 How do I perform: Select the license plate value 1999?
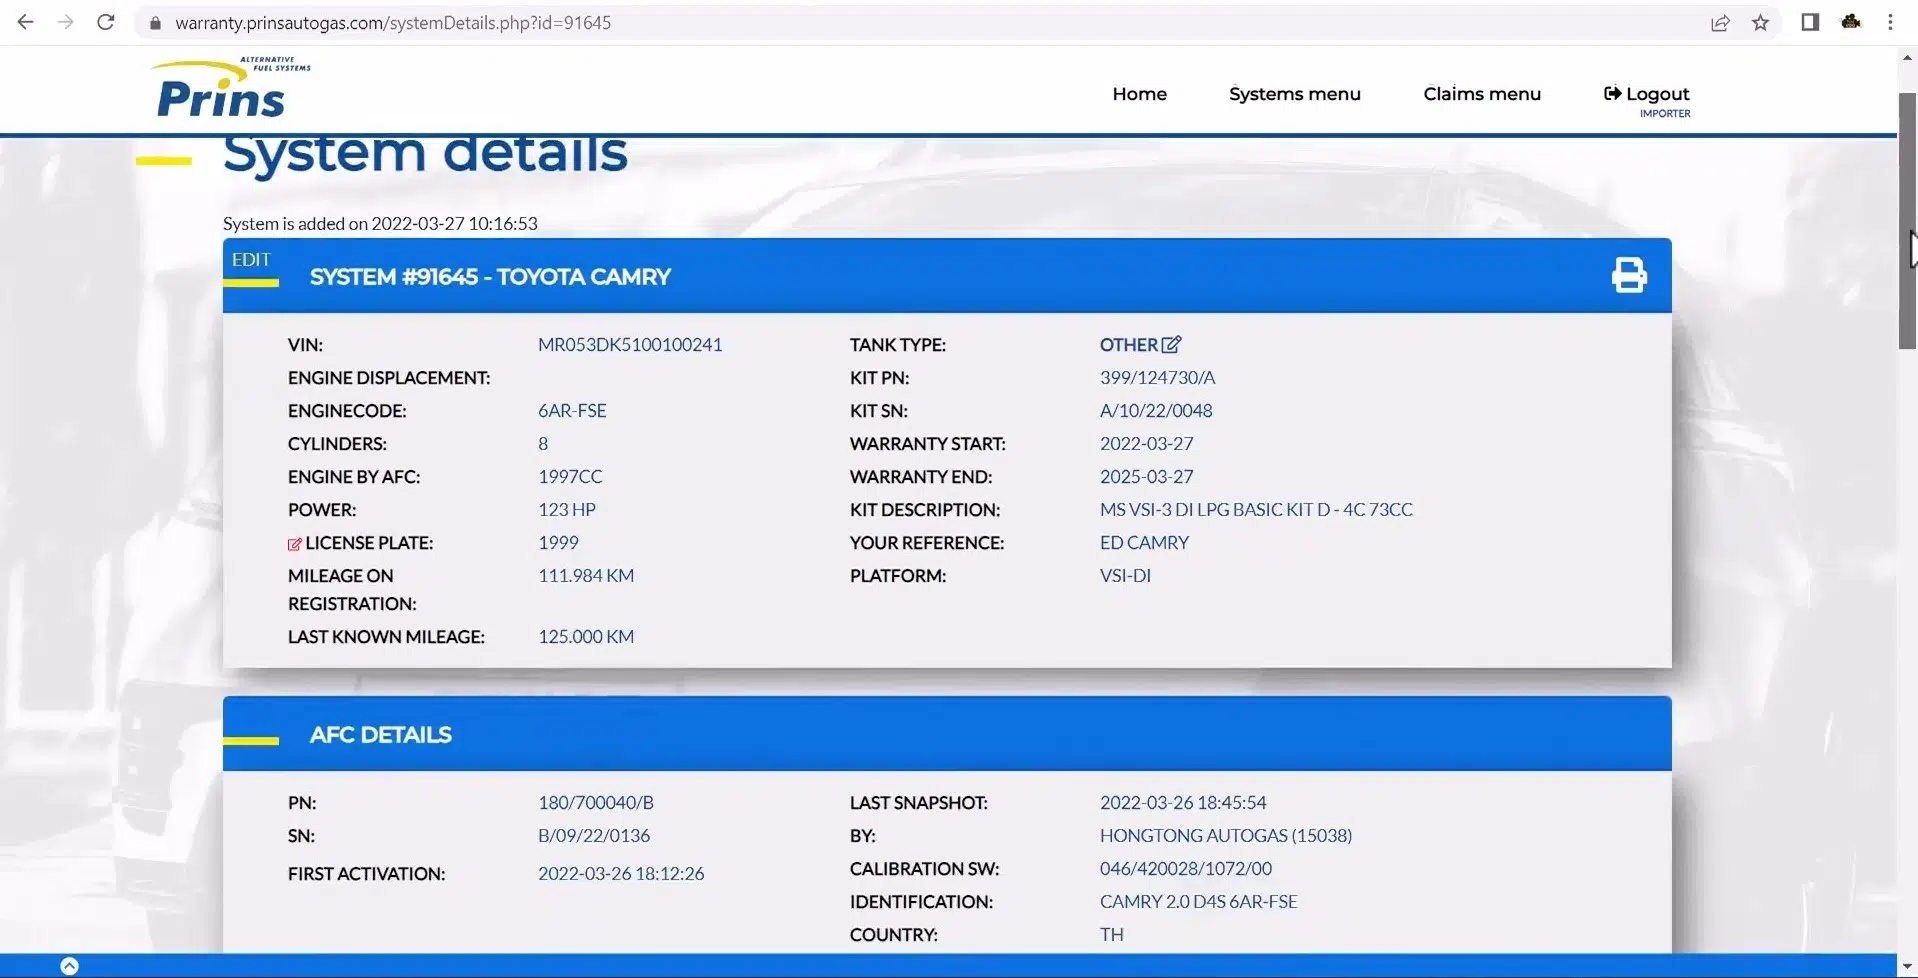pos(558,542)
